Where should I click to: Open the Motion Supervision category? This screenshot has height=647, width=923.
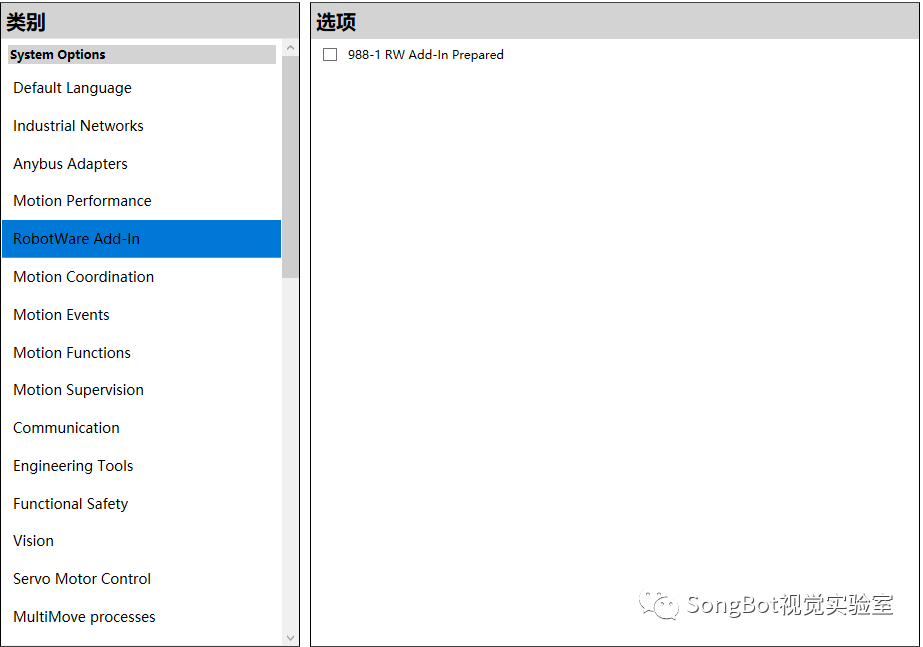[142, 390]
